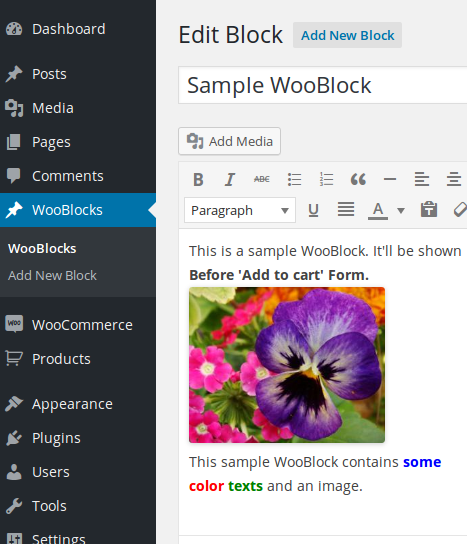Insert a numbered list
The image size is (467, 544).
[326, 179]
